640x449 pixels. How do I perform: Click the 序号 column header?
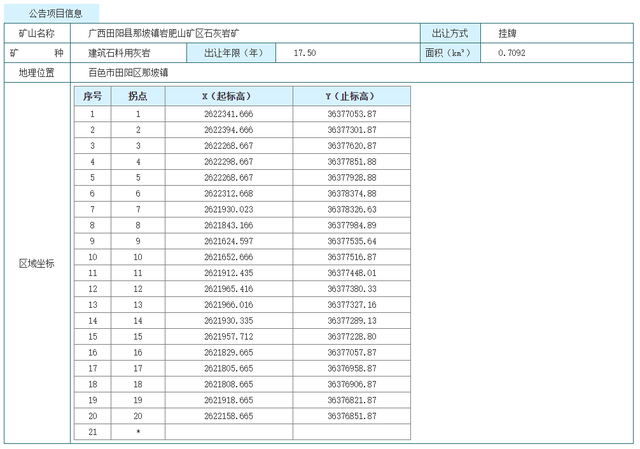point(92,96)
